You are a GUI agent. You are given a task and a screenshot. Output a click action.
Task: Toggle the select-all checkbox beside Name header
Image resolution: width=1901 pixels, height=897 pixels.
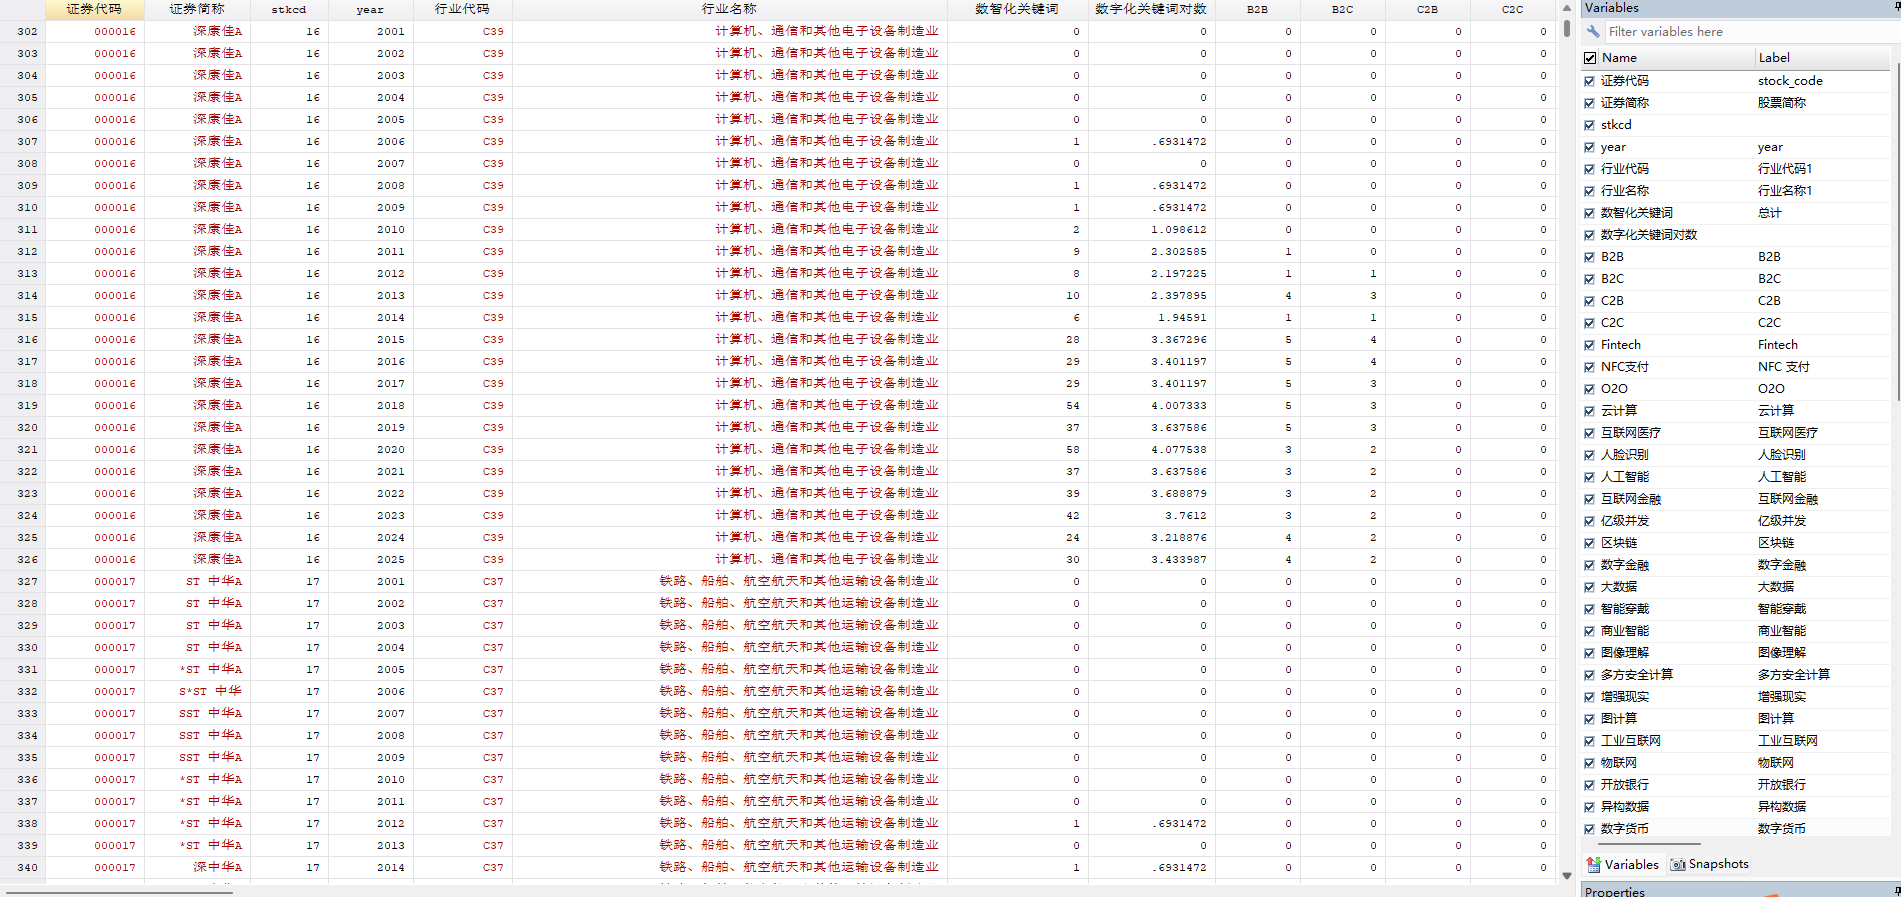pos(1590,58)
